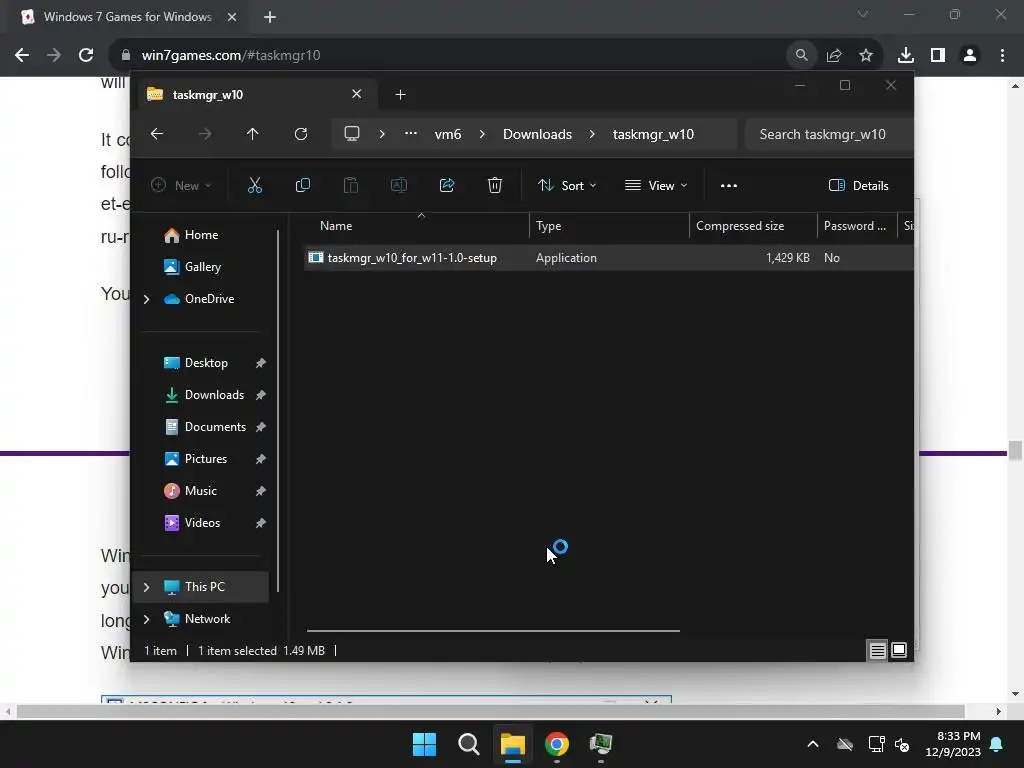Image resolution: width=1024 pixels, height=768 pixels.
Task: Click the Search taskmgr_w10 field
Action: point(828,134)
